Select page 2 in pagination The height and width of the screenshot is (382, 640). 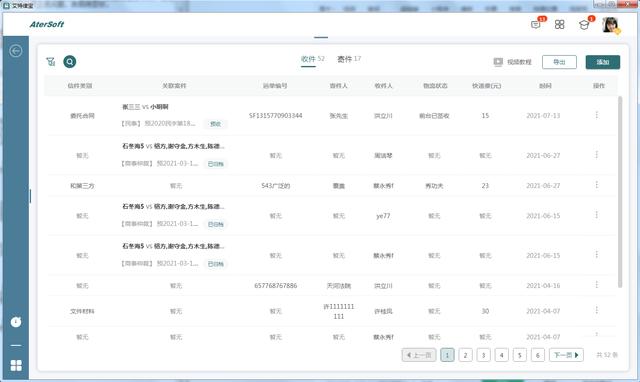465,355
